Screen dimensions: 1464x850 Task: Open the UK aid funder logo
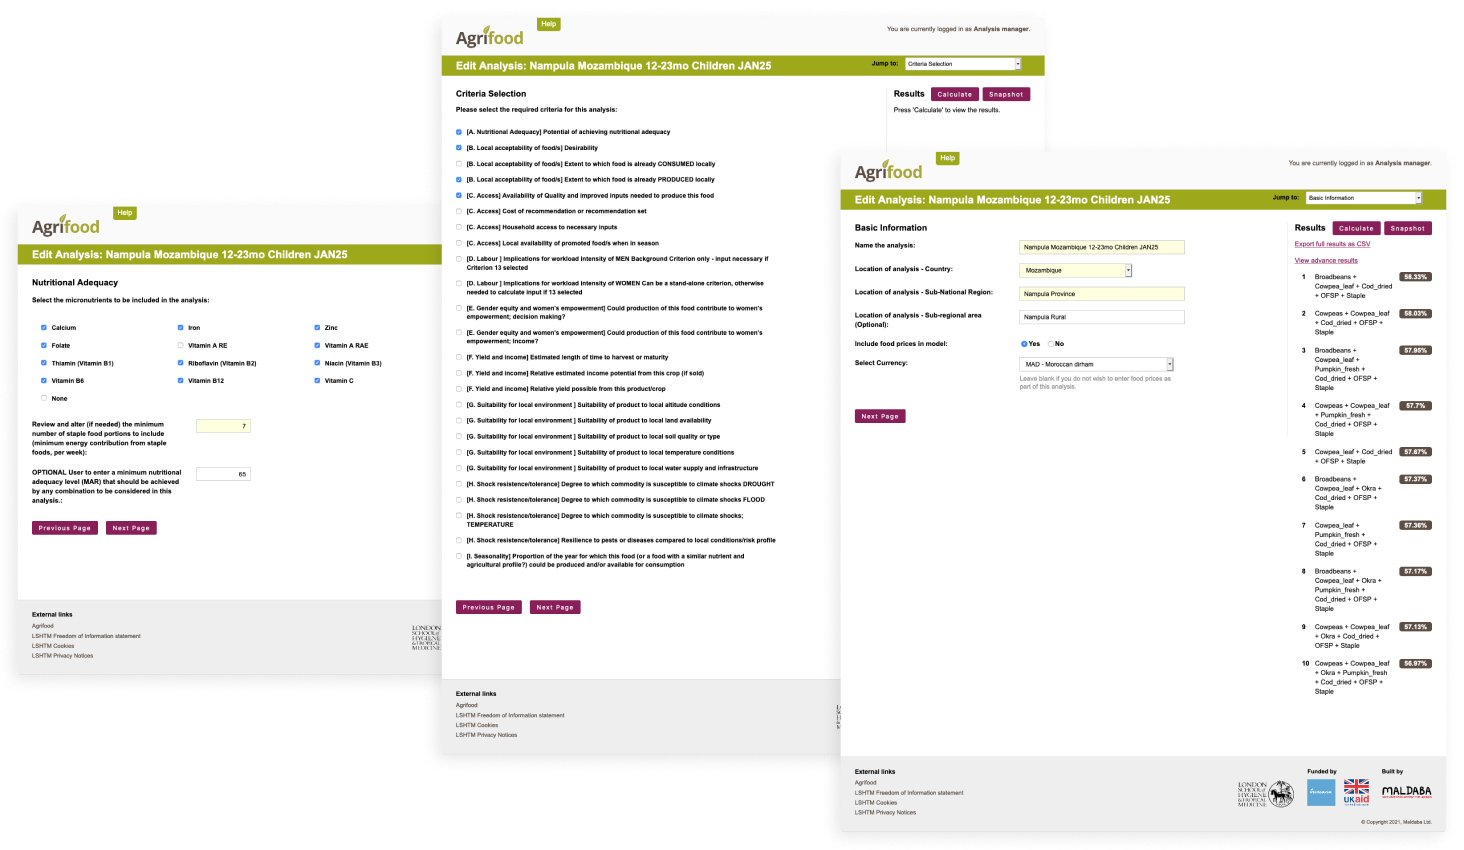[x=1356, y=792]
